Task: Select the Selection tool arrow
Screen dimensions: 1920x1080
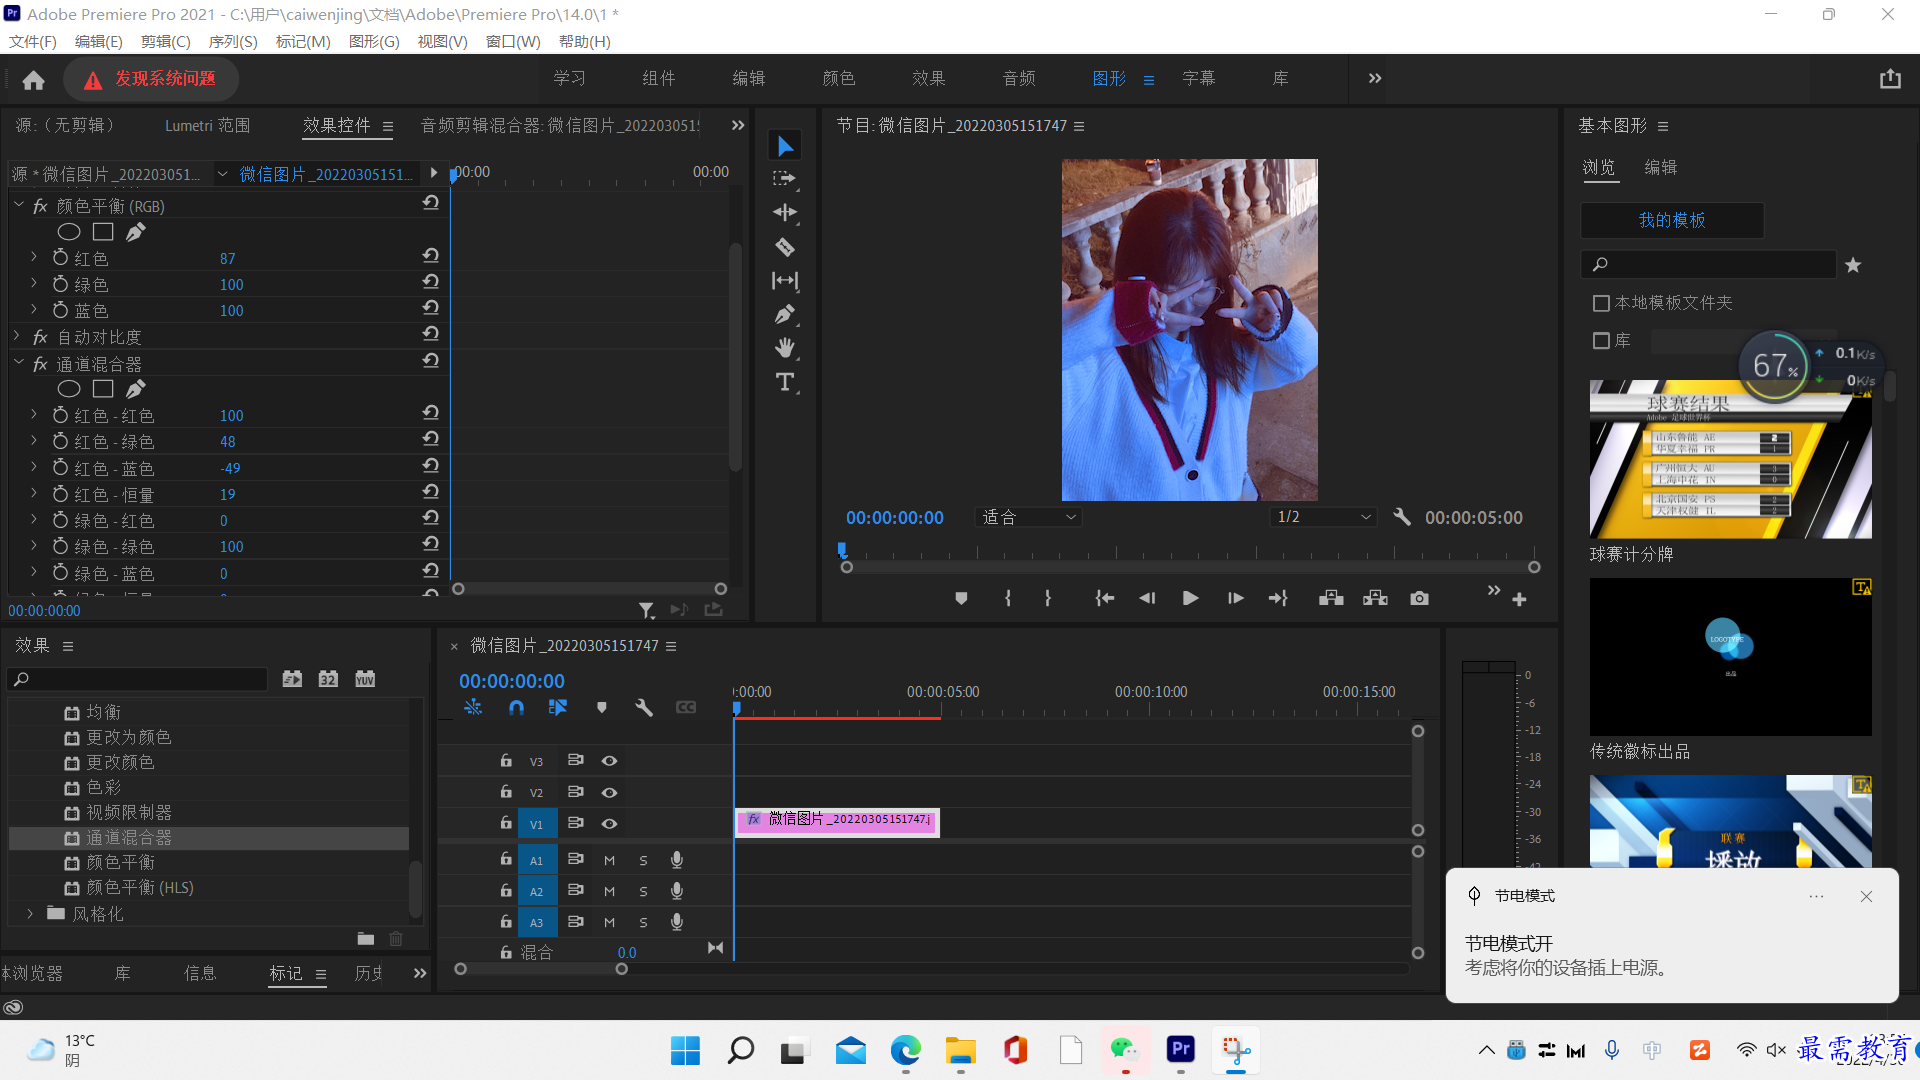Action: pyautogui.click(x=785, y=146)
